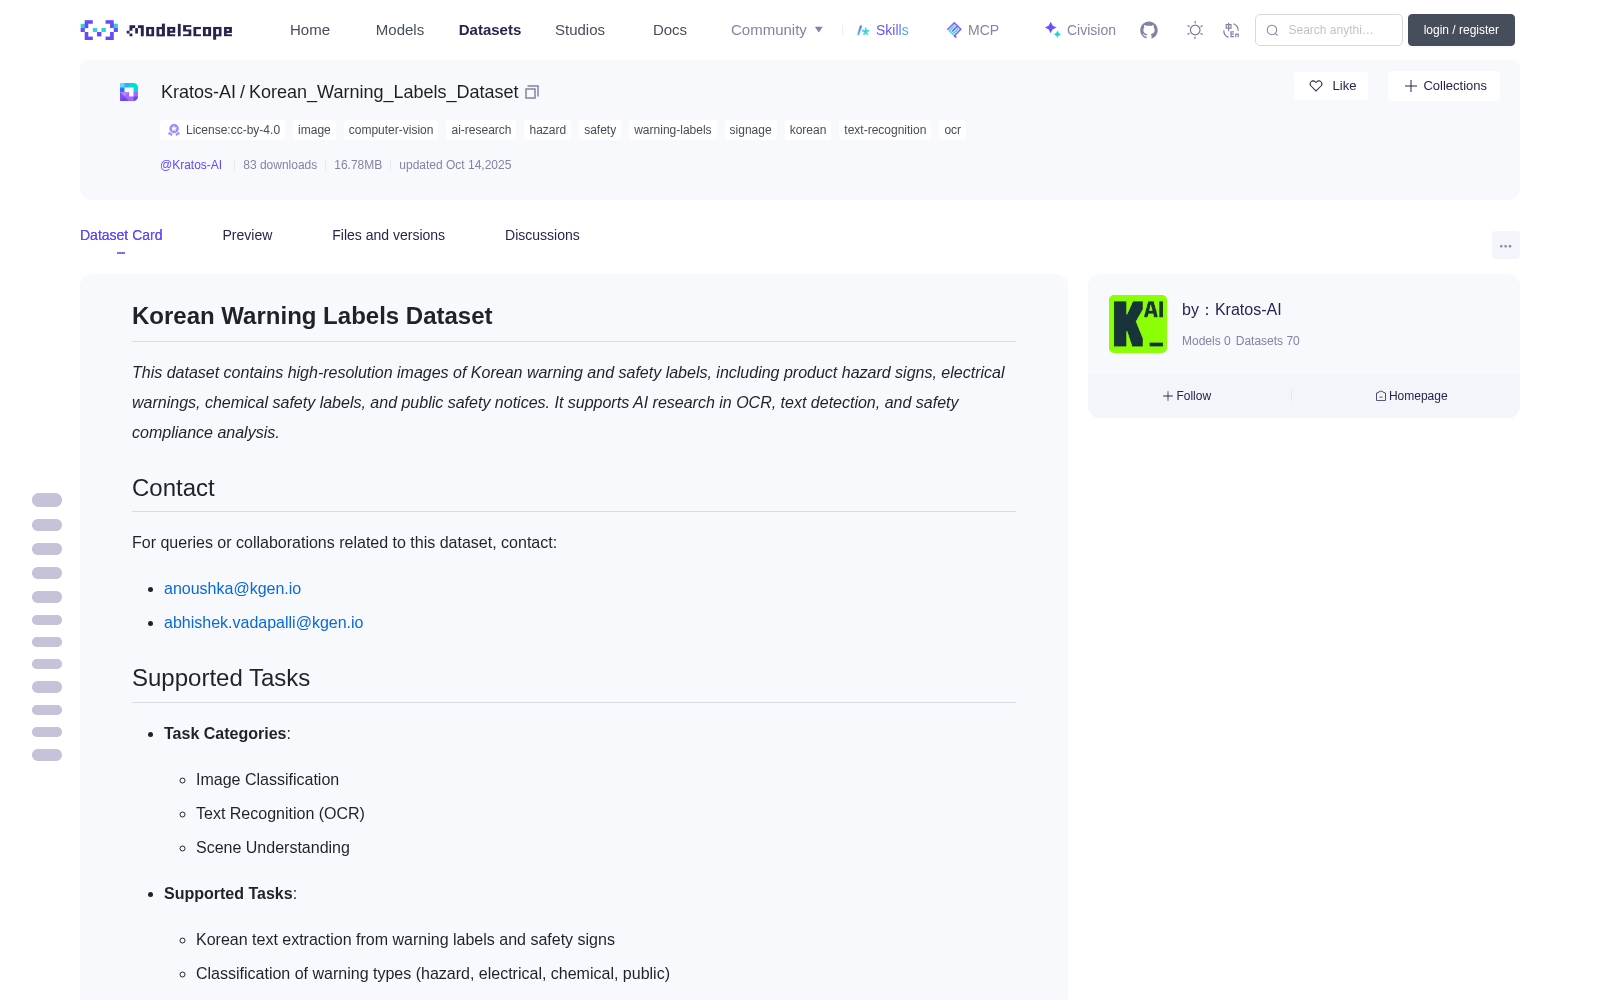
Task: Open the Docs nav item
Action: point(670,30)
